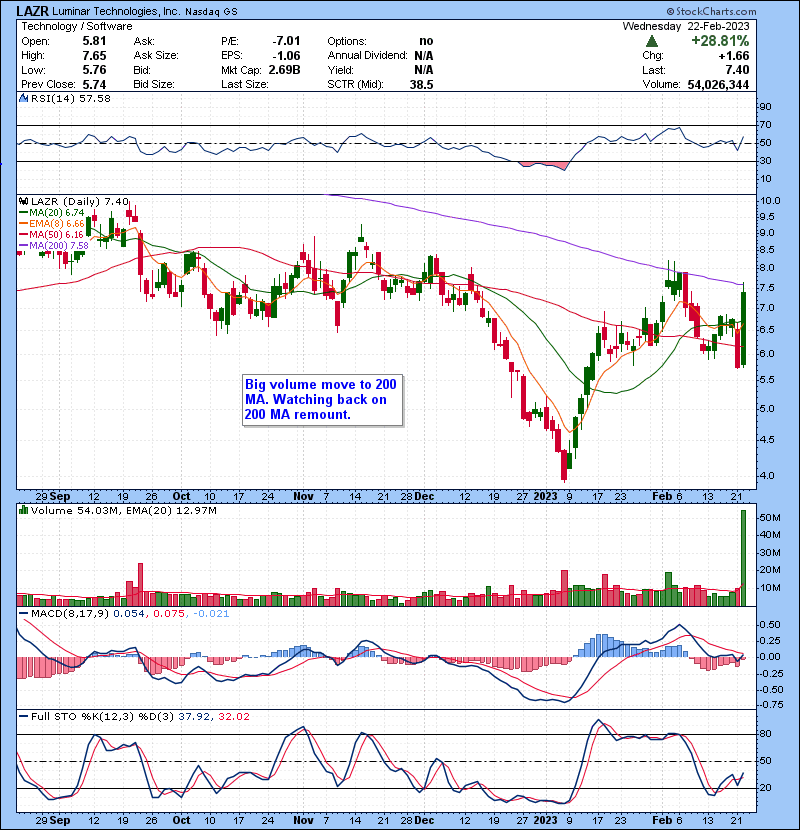This screenshot has width=800, height=830.
Task: Click the RSI(14) 57.58 label
Action: click(x=70, y=98)
